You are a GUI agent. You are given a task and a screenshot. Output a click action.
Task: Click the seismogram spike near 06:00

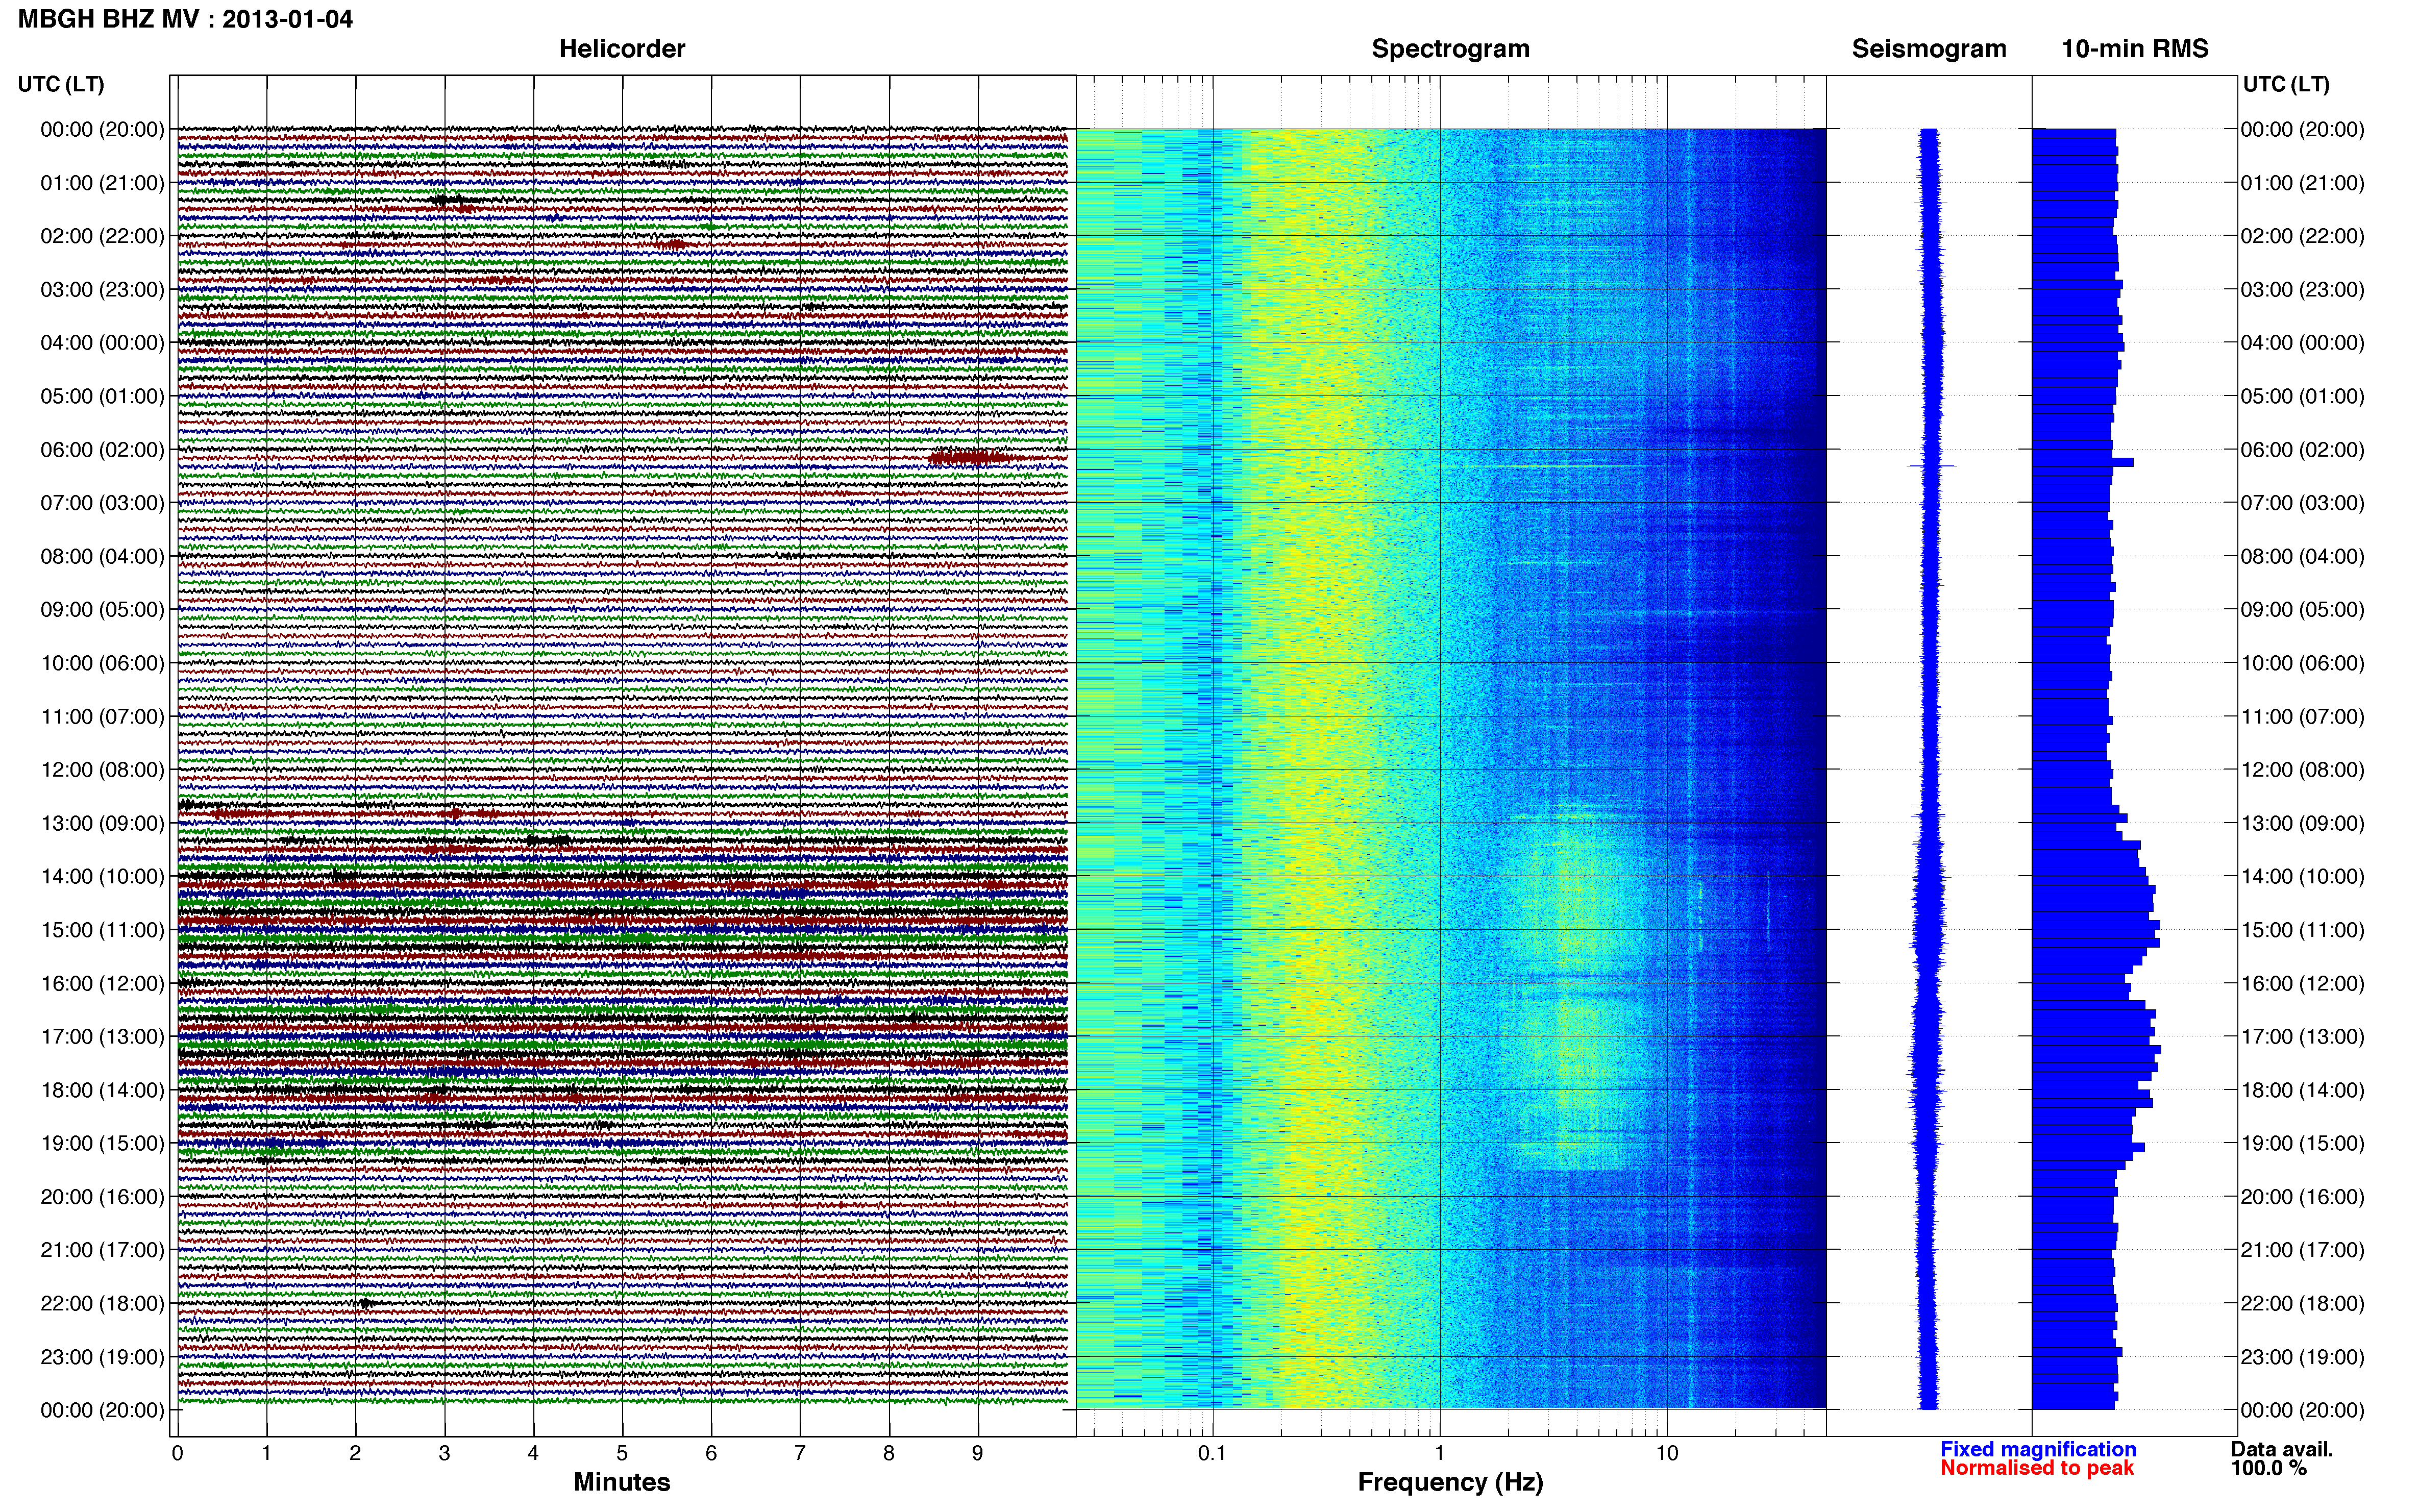click(1931, 466)
